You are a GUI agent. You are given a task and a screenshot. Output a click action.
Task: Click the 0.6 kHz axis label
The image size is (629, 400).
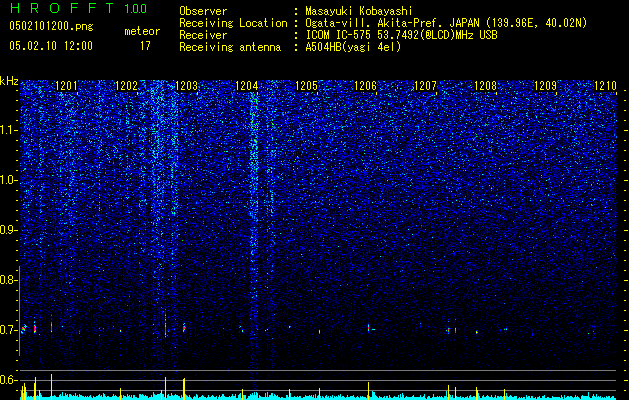coord(8,380)
